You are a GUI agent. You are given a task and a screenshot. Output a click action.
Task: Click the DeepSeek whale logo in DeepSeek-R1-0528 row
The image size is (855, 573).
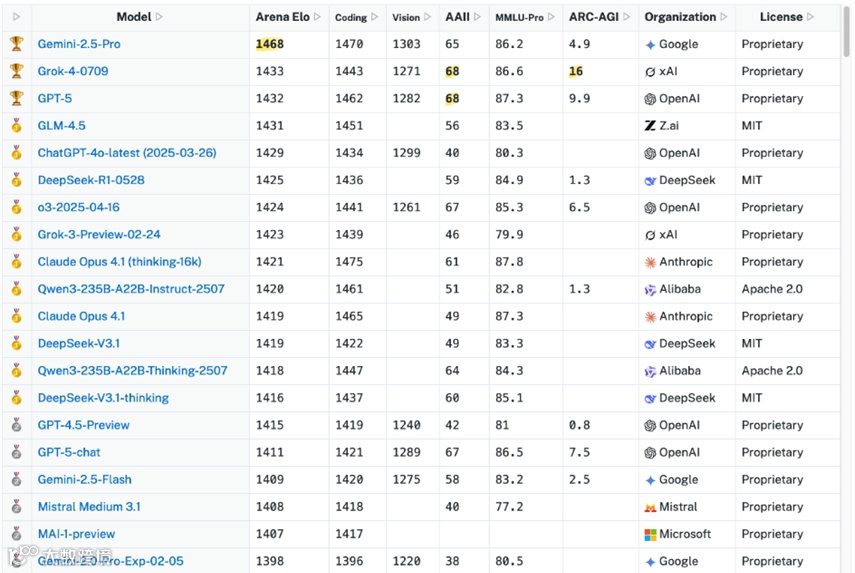pyautogui.click(x=650, y=180)
